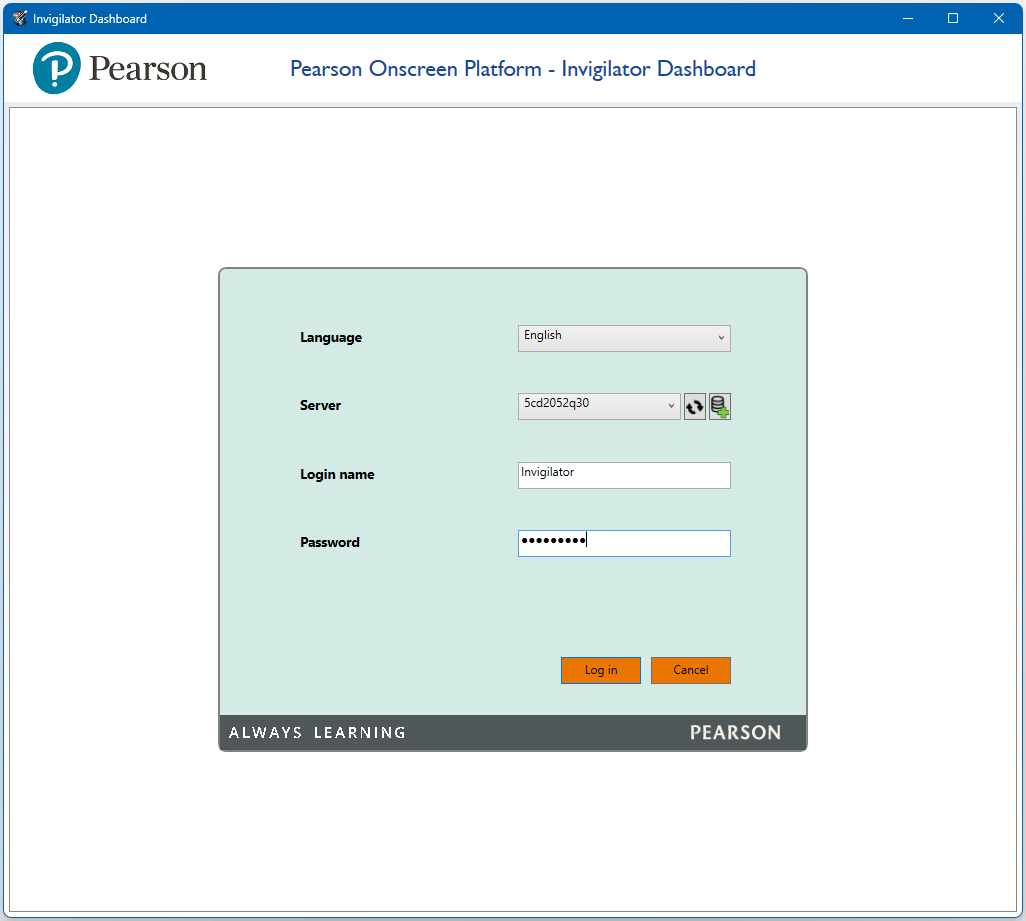This screenshot has width=1026, height=921.
Task: Maximize the application window
Action: tap(952, 17)
